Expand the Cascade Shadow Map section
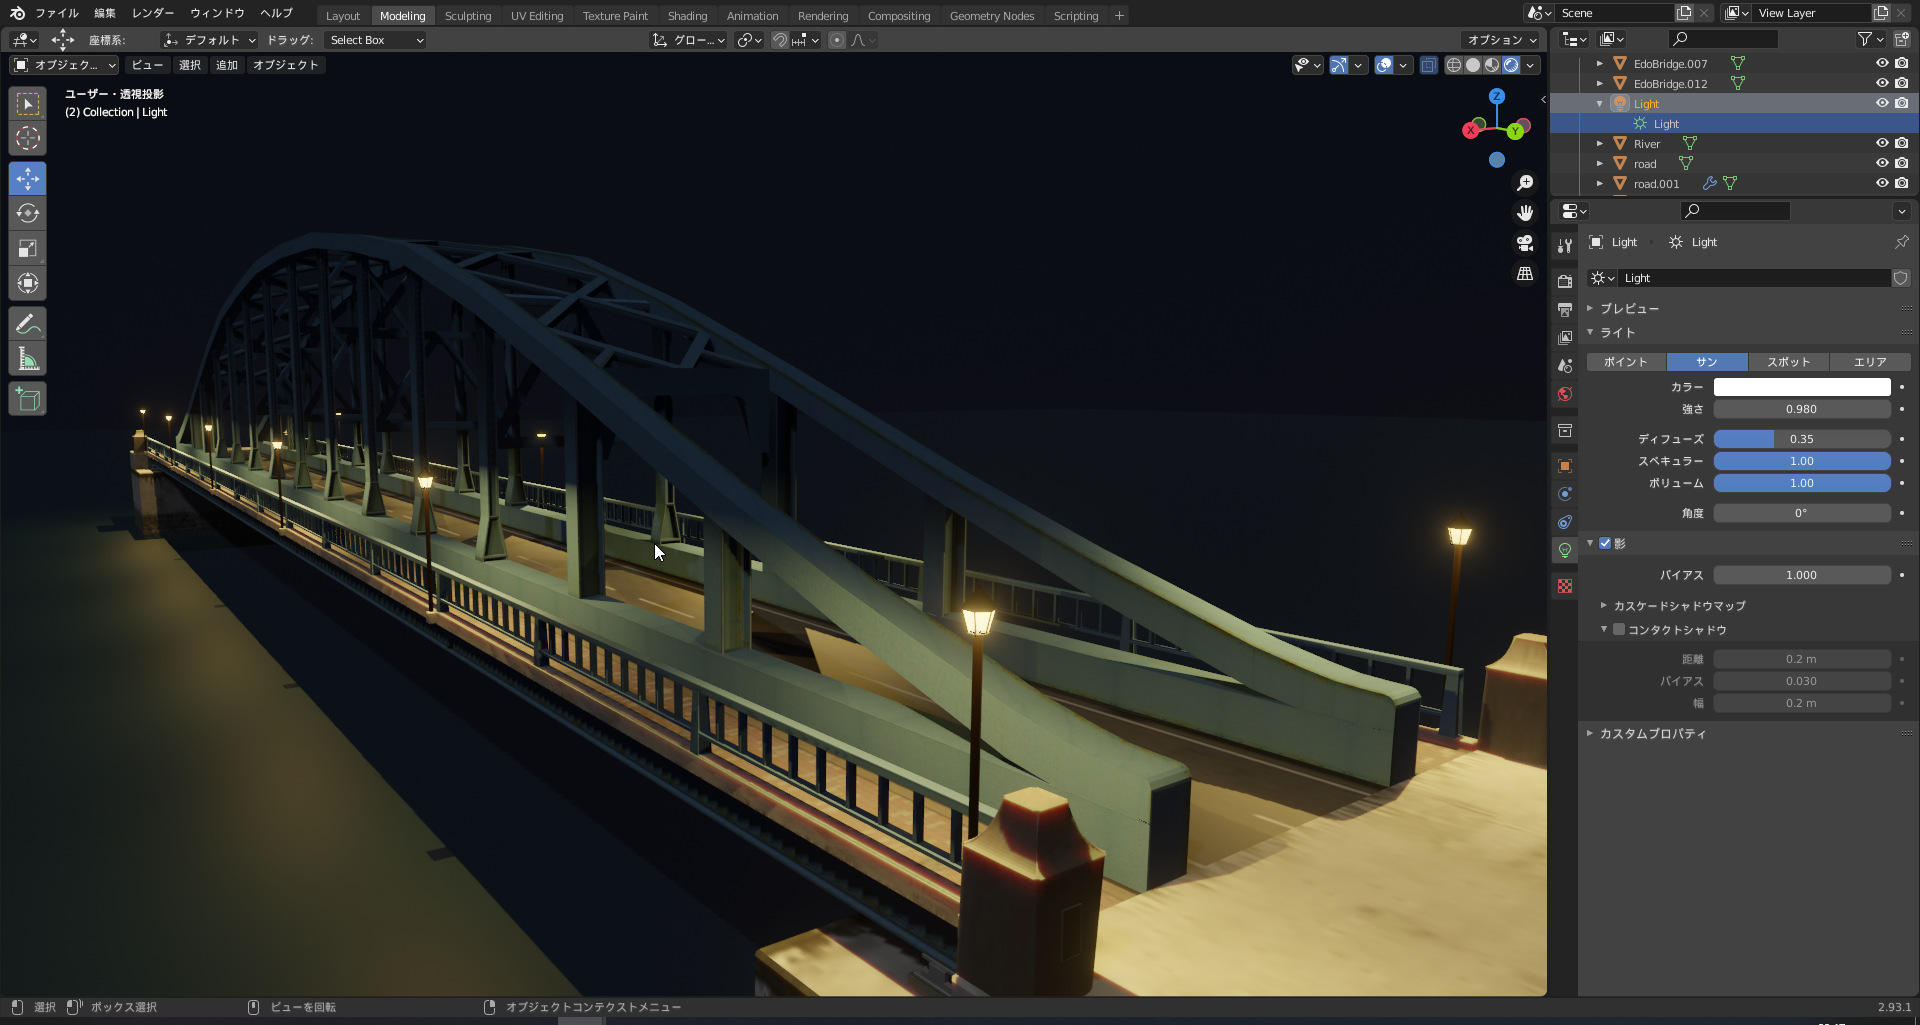 coord(1679,605)
